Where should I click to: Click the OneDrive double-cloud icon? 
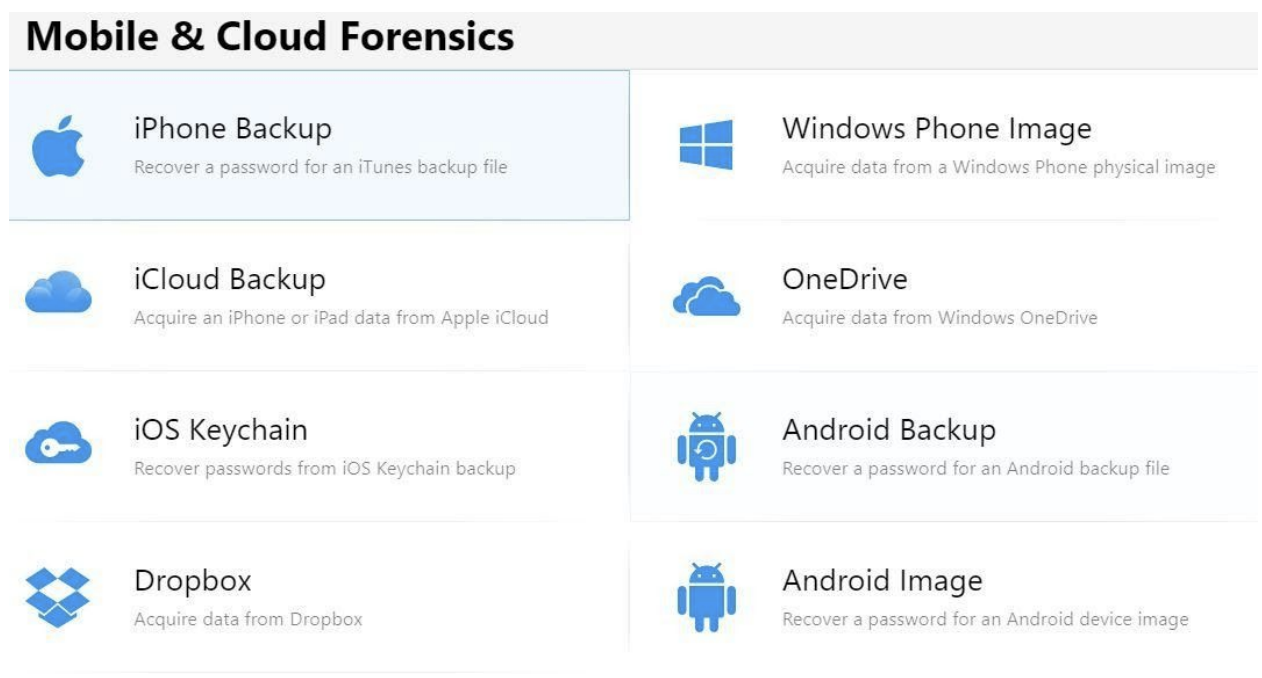point(706,297)
